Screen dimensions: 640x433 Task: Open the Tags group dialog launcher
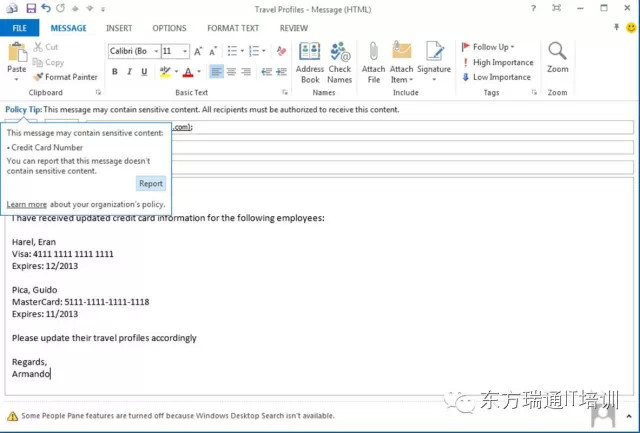point(534,93)
